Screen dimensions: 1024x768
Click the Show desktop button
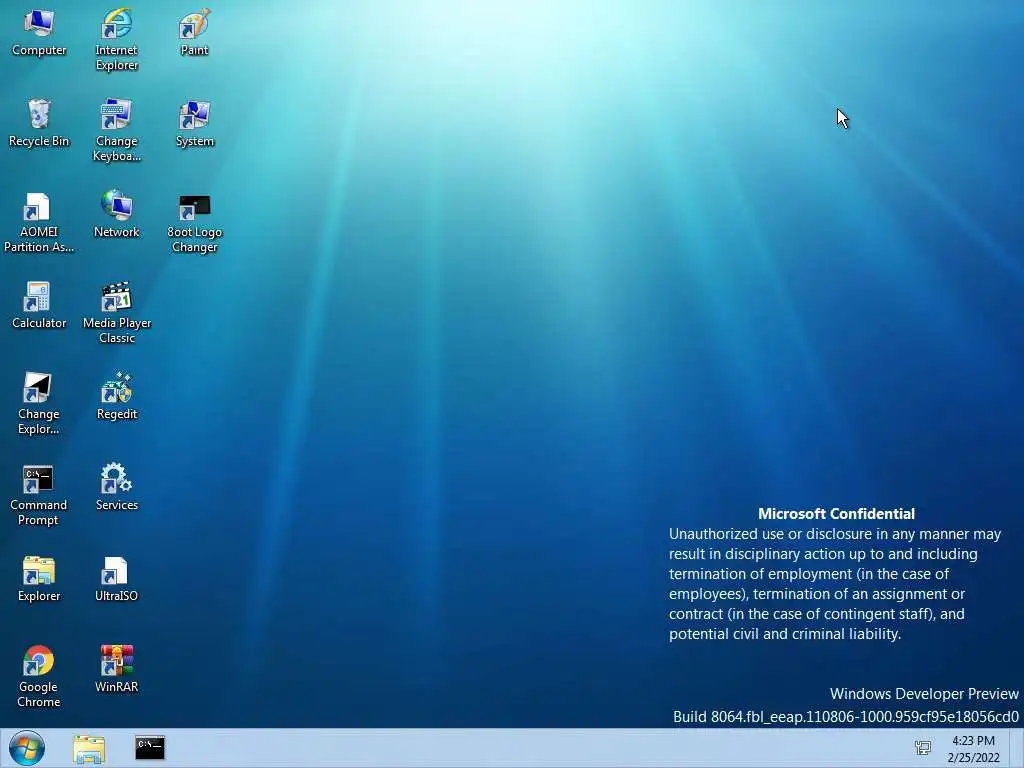(x=1017, y=748)
